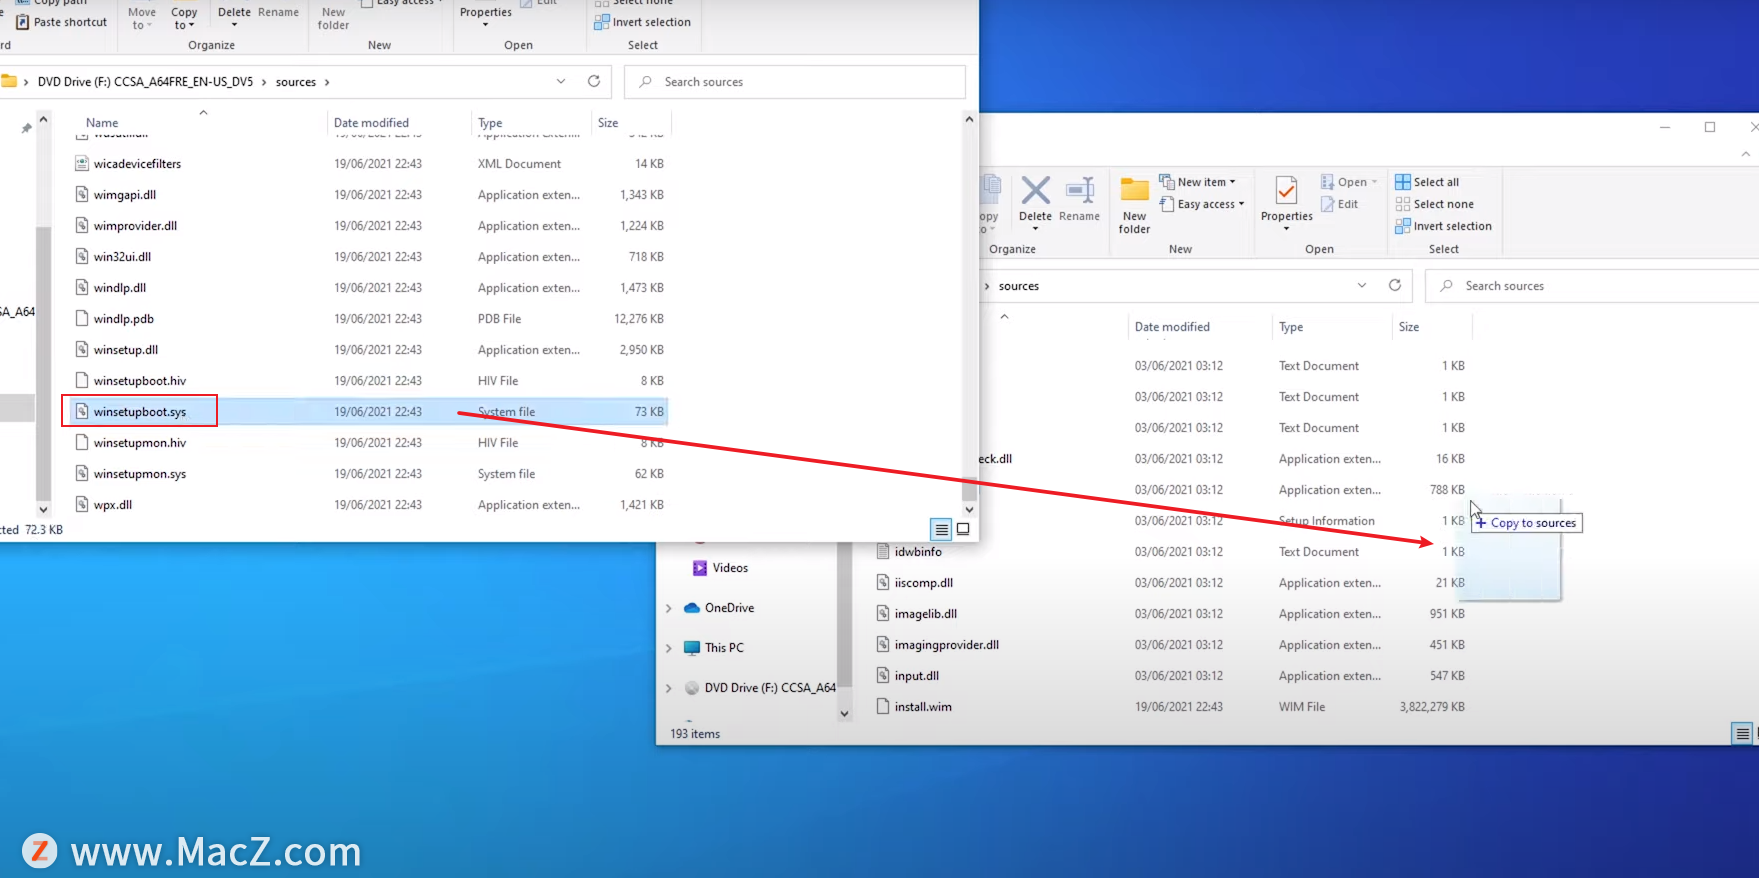Sort by Size column in right window

tap(1409, 327)
